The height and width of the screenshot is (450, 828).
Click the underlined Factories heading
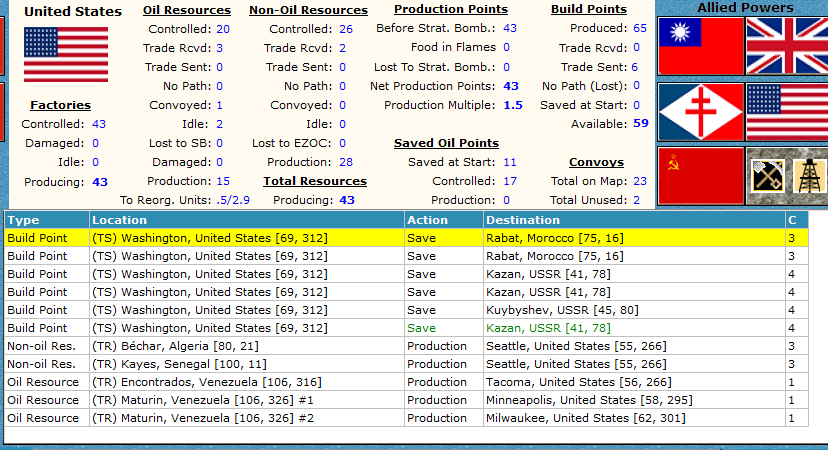(x=60, y=105)
